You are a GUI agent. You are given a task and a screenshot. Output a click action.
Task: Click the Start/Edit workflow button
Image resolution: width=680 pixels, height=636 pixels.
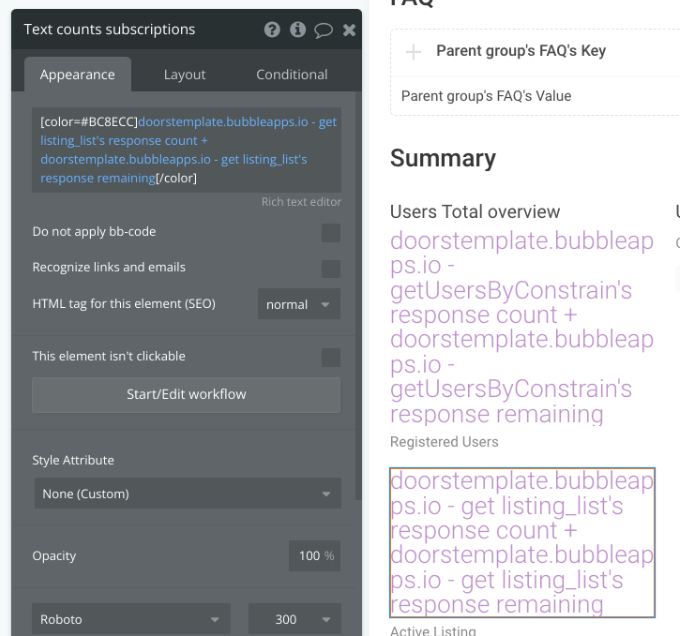pos(186,395)
